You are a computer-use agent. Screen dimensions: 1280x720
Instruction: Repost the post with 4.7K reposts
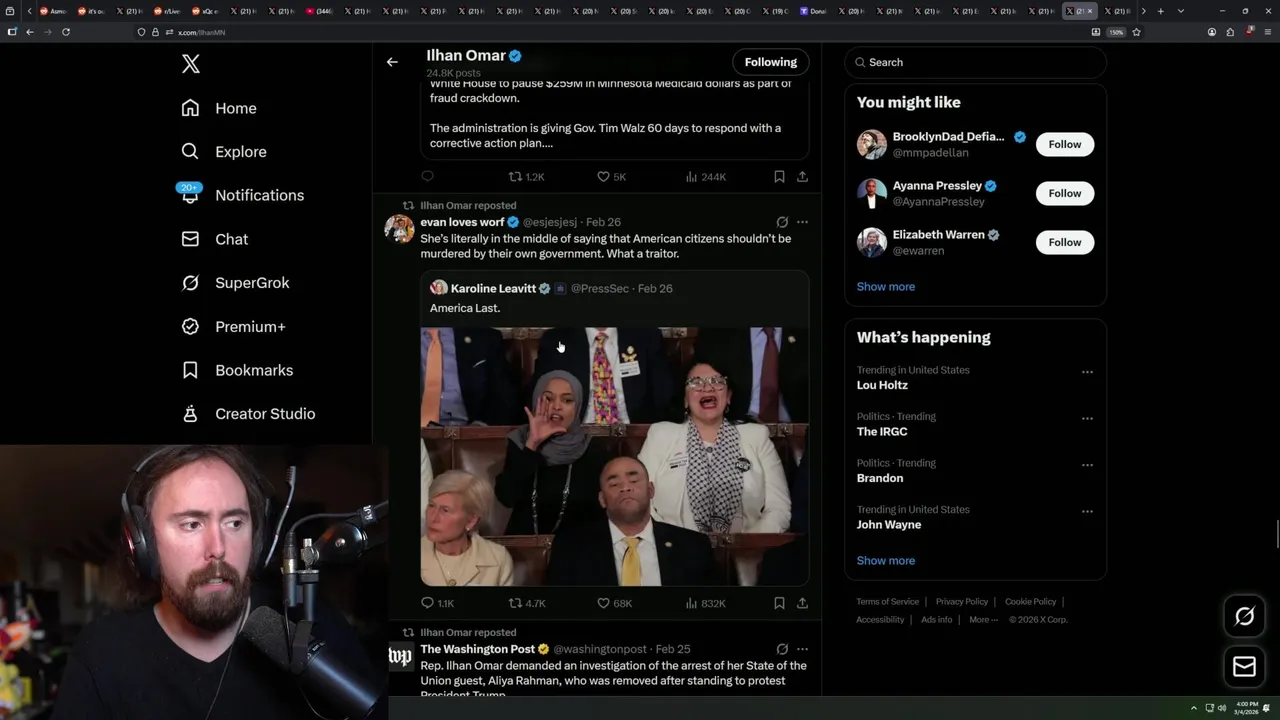pyautogui.click(x=526, y=603)
